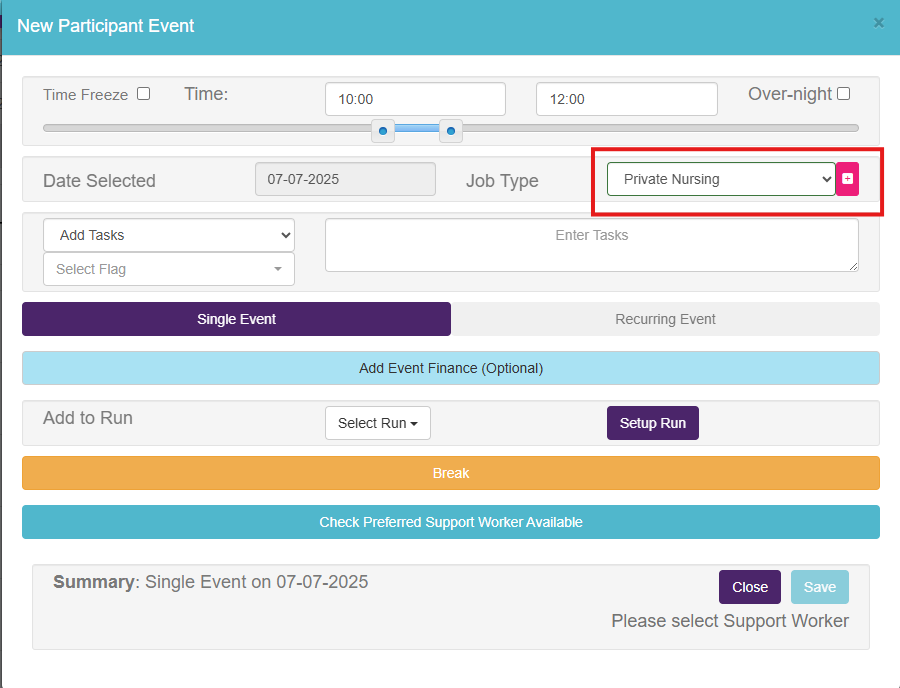This screenshot has width=900, height=688.
Task: Click the 'New Participant Event' title
Action: (106, 26)
